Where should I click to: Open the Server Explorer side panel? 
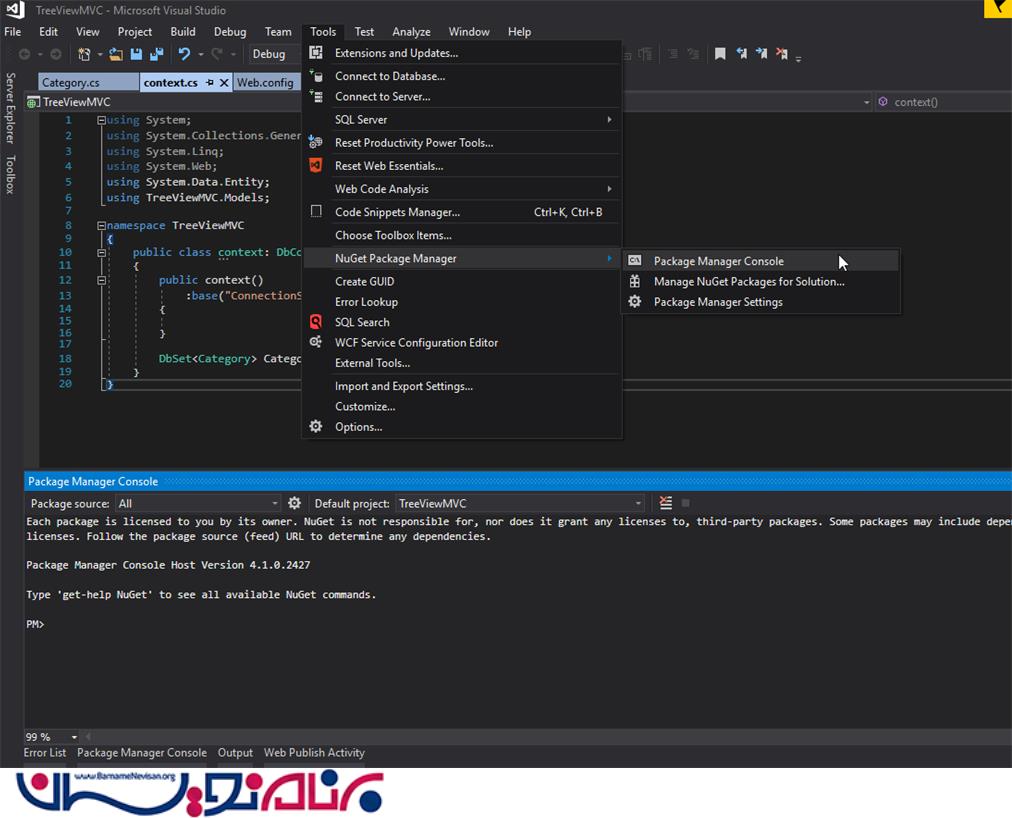(10, 108)
